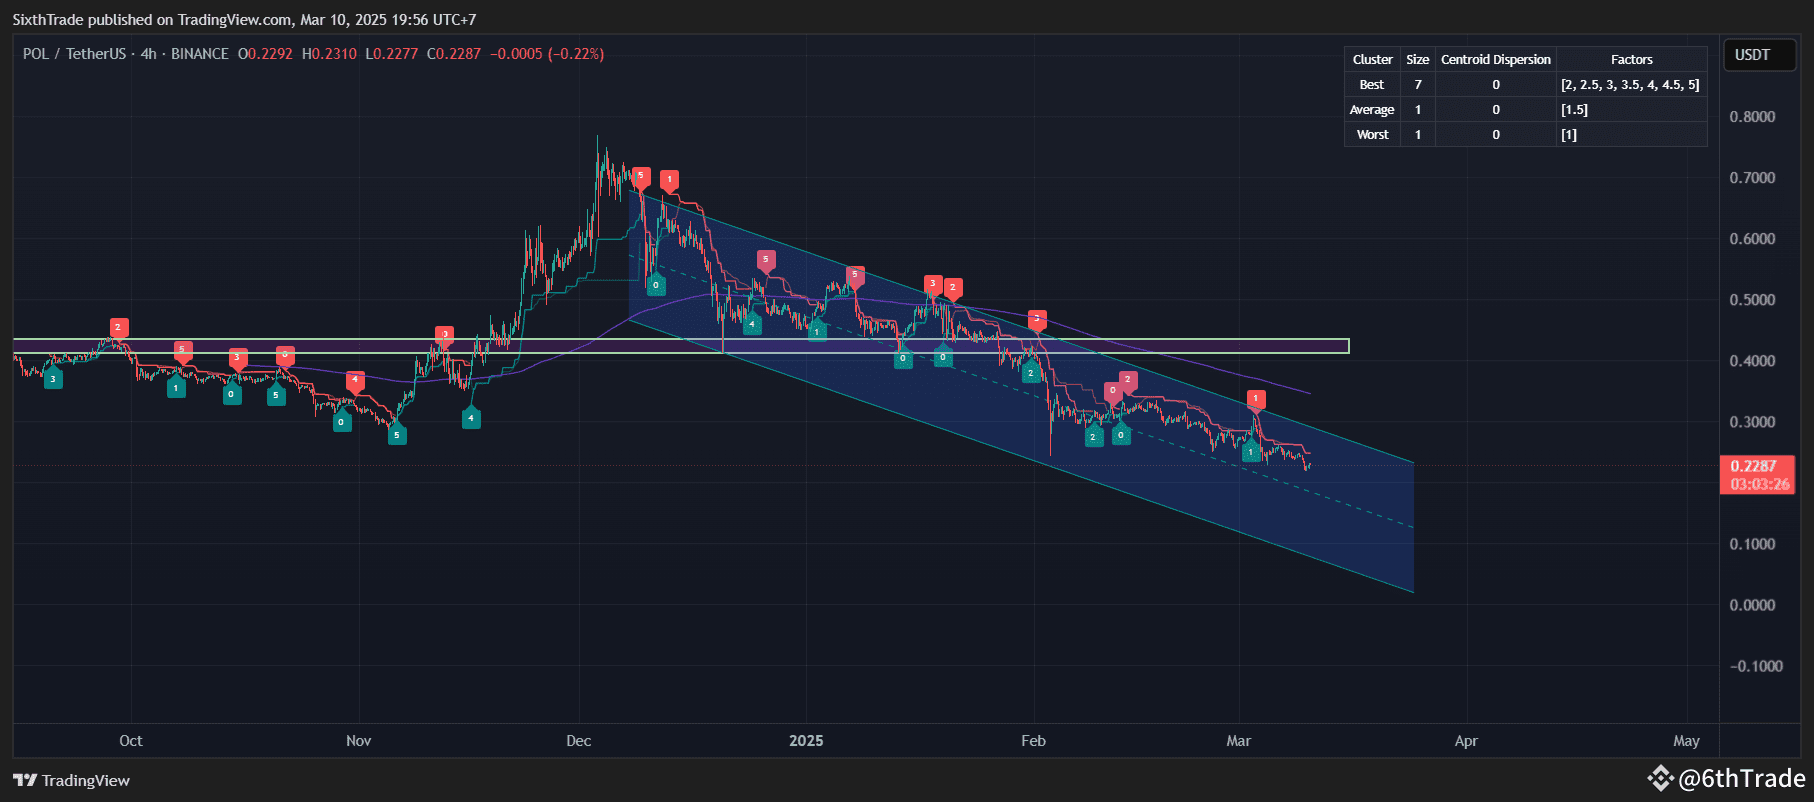Viewport: 1814px width, 802px height.
Task: Click the Worst factor value [1]
Action: click(x=1569, y=135)
